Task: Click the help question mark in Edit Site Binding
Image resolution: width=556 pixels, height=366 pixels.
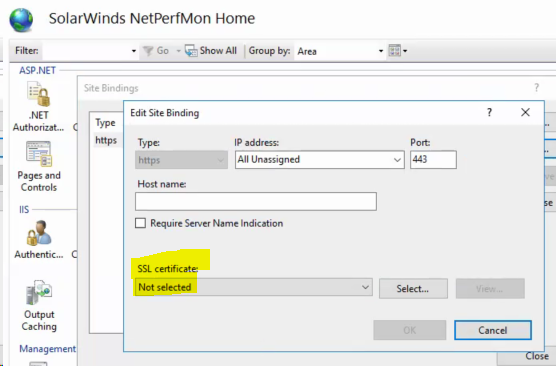Action: click(x=489, y=112)
